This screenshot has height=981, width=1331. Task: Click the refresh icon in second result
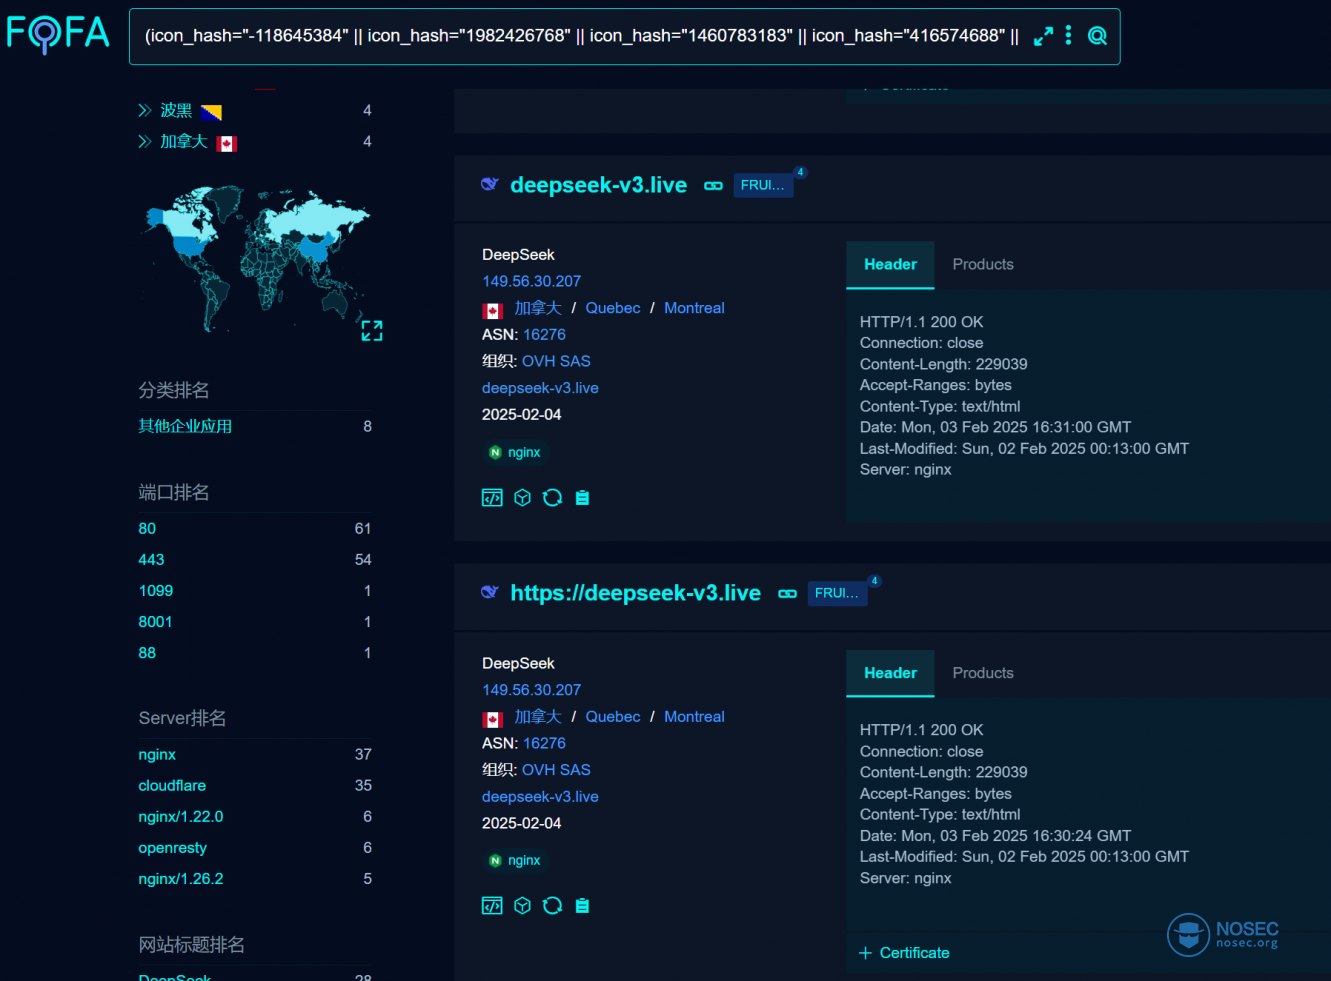click(552, 905)
